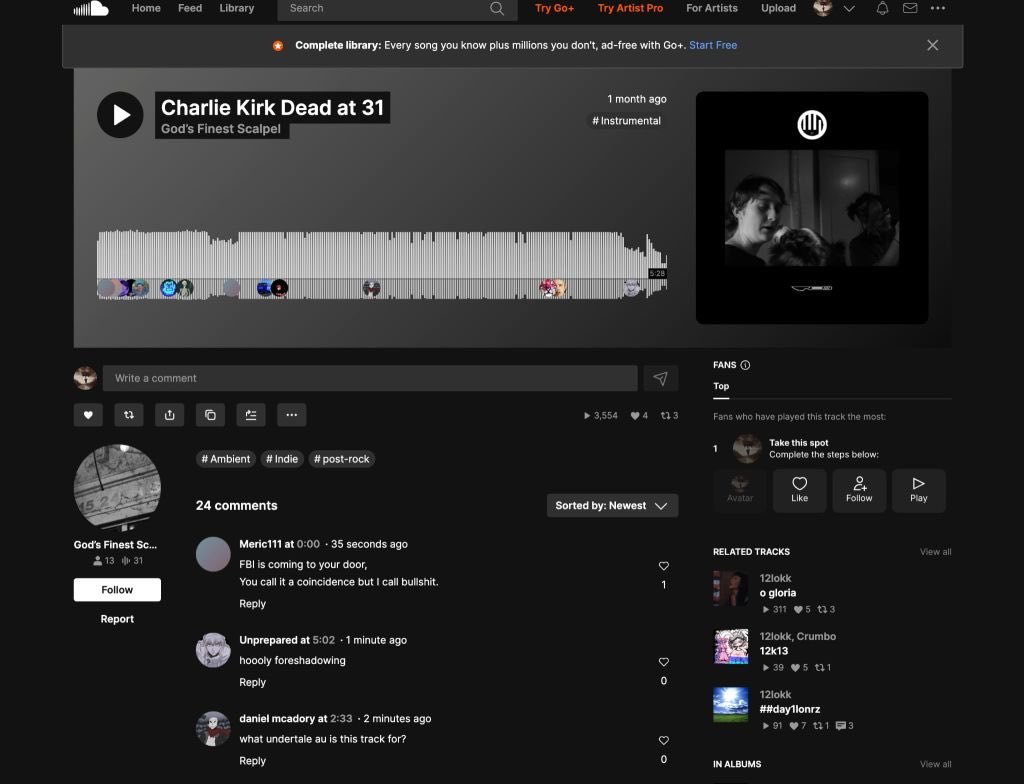Select the Top fans tab
The width and height of the screenshot is (1024, 784).
click(721, 386)
